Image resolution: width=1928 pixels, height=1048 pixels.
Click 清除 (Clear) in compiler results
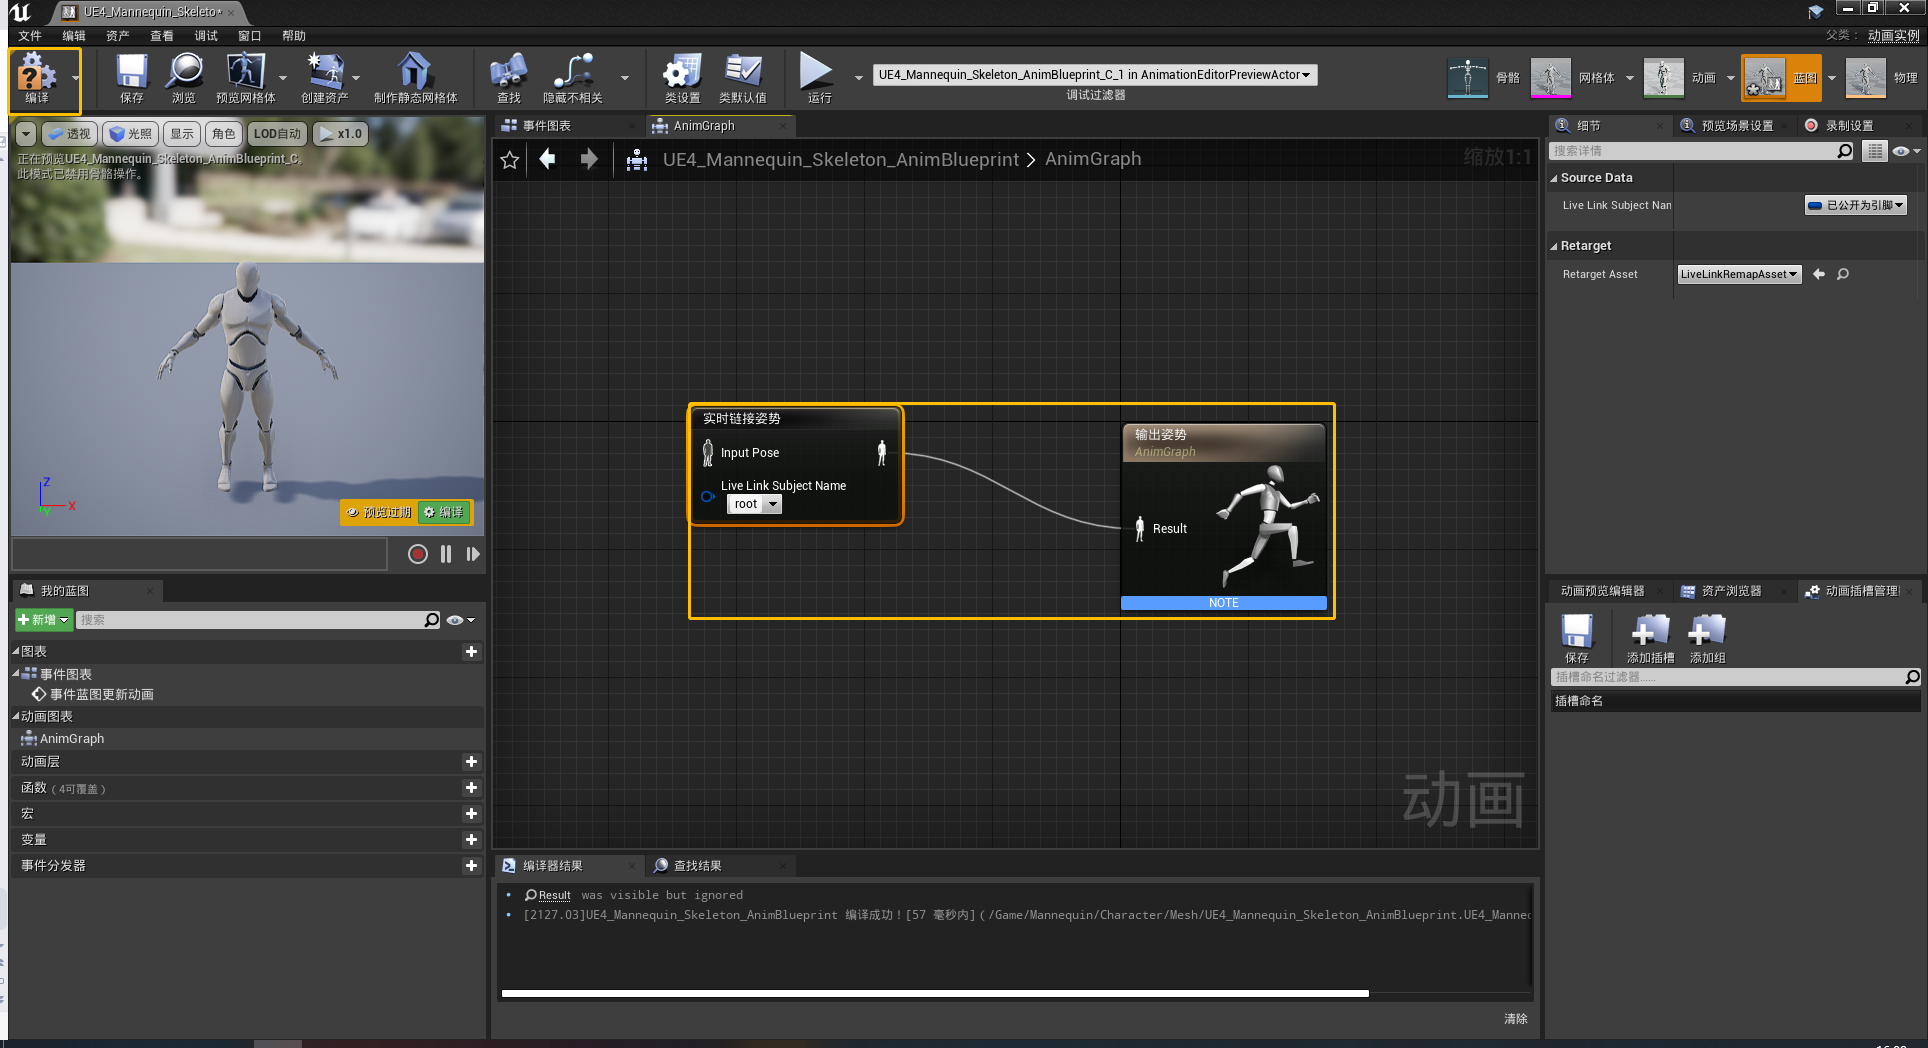1515,1018
